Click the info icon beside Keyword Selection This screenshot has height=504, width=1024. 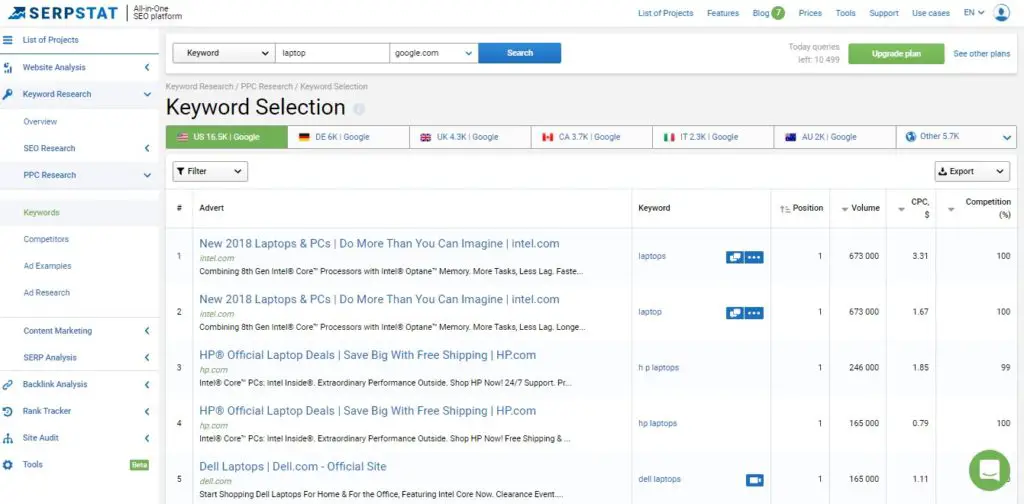tap(359, 109)
